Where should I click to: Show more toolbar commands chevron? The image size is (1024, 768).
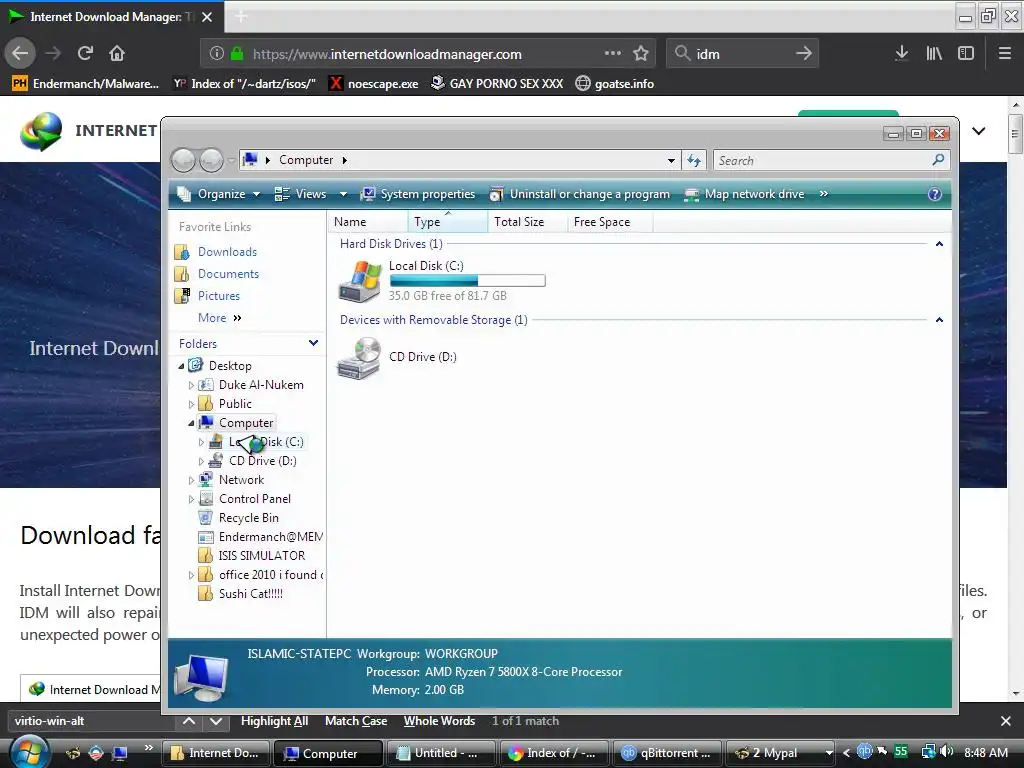[x=824, y=194]
